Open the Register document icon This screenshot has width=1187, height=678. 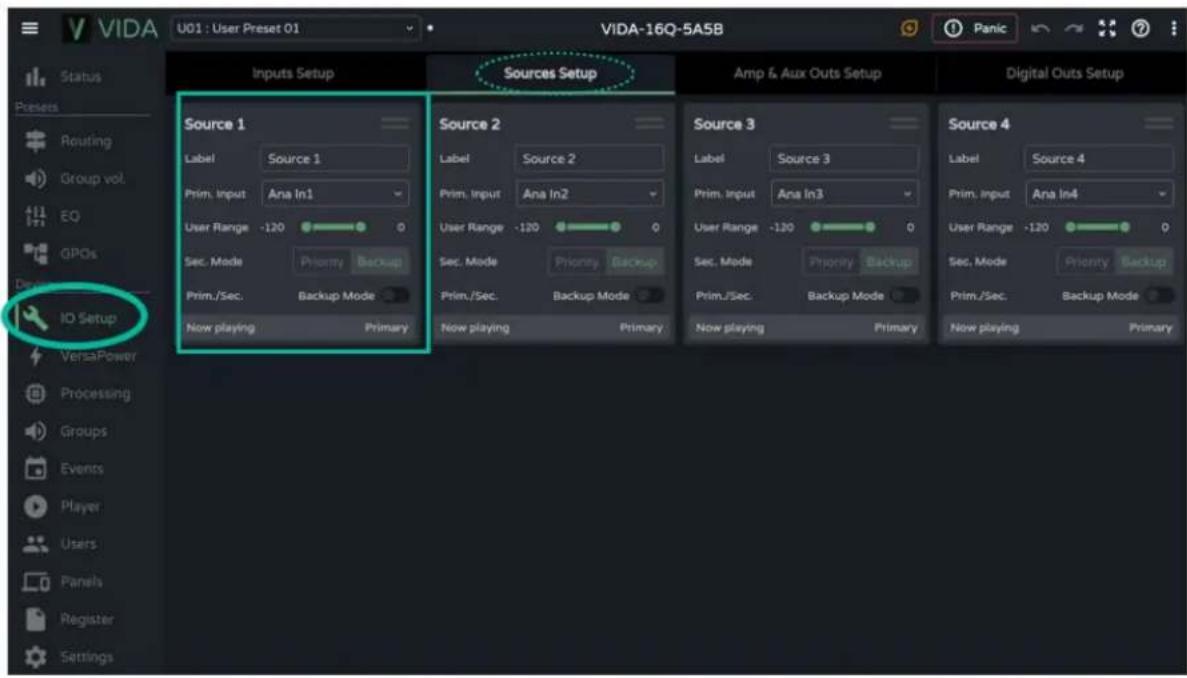coord(35,619)
